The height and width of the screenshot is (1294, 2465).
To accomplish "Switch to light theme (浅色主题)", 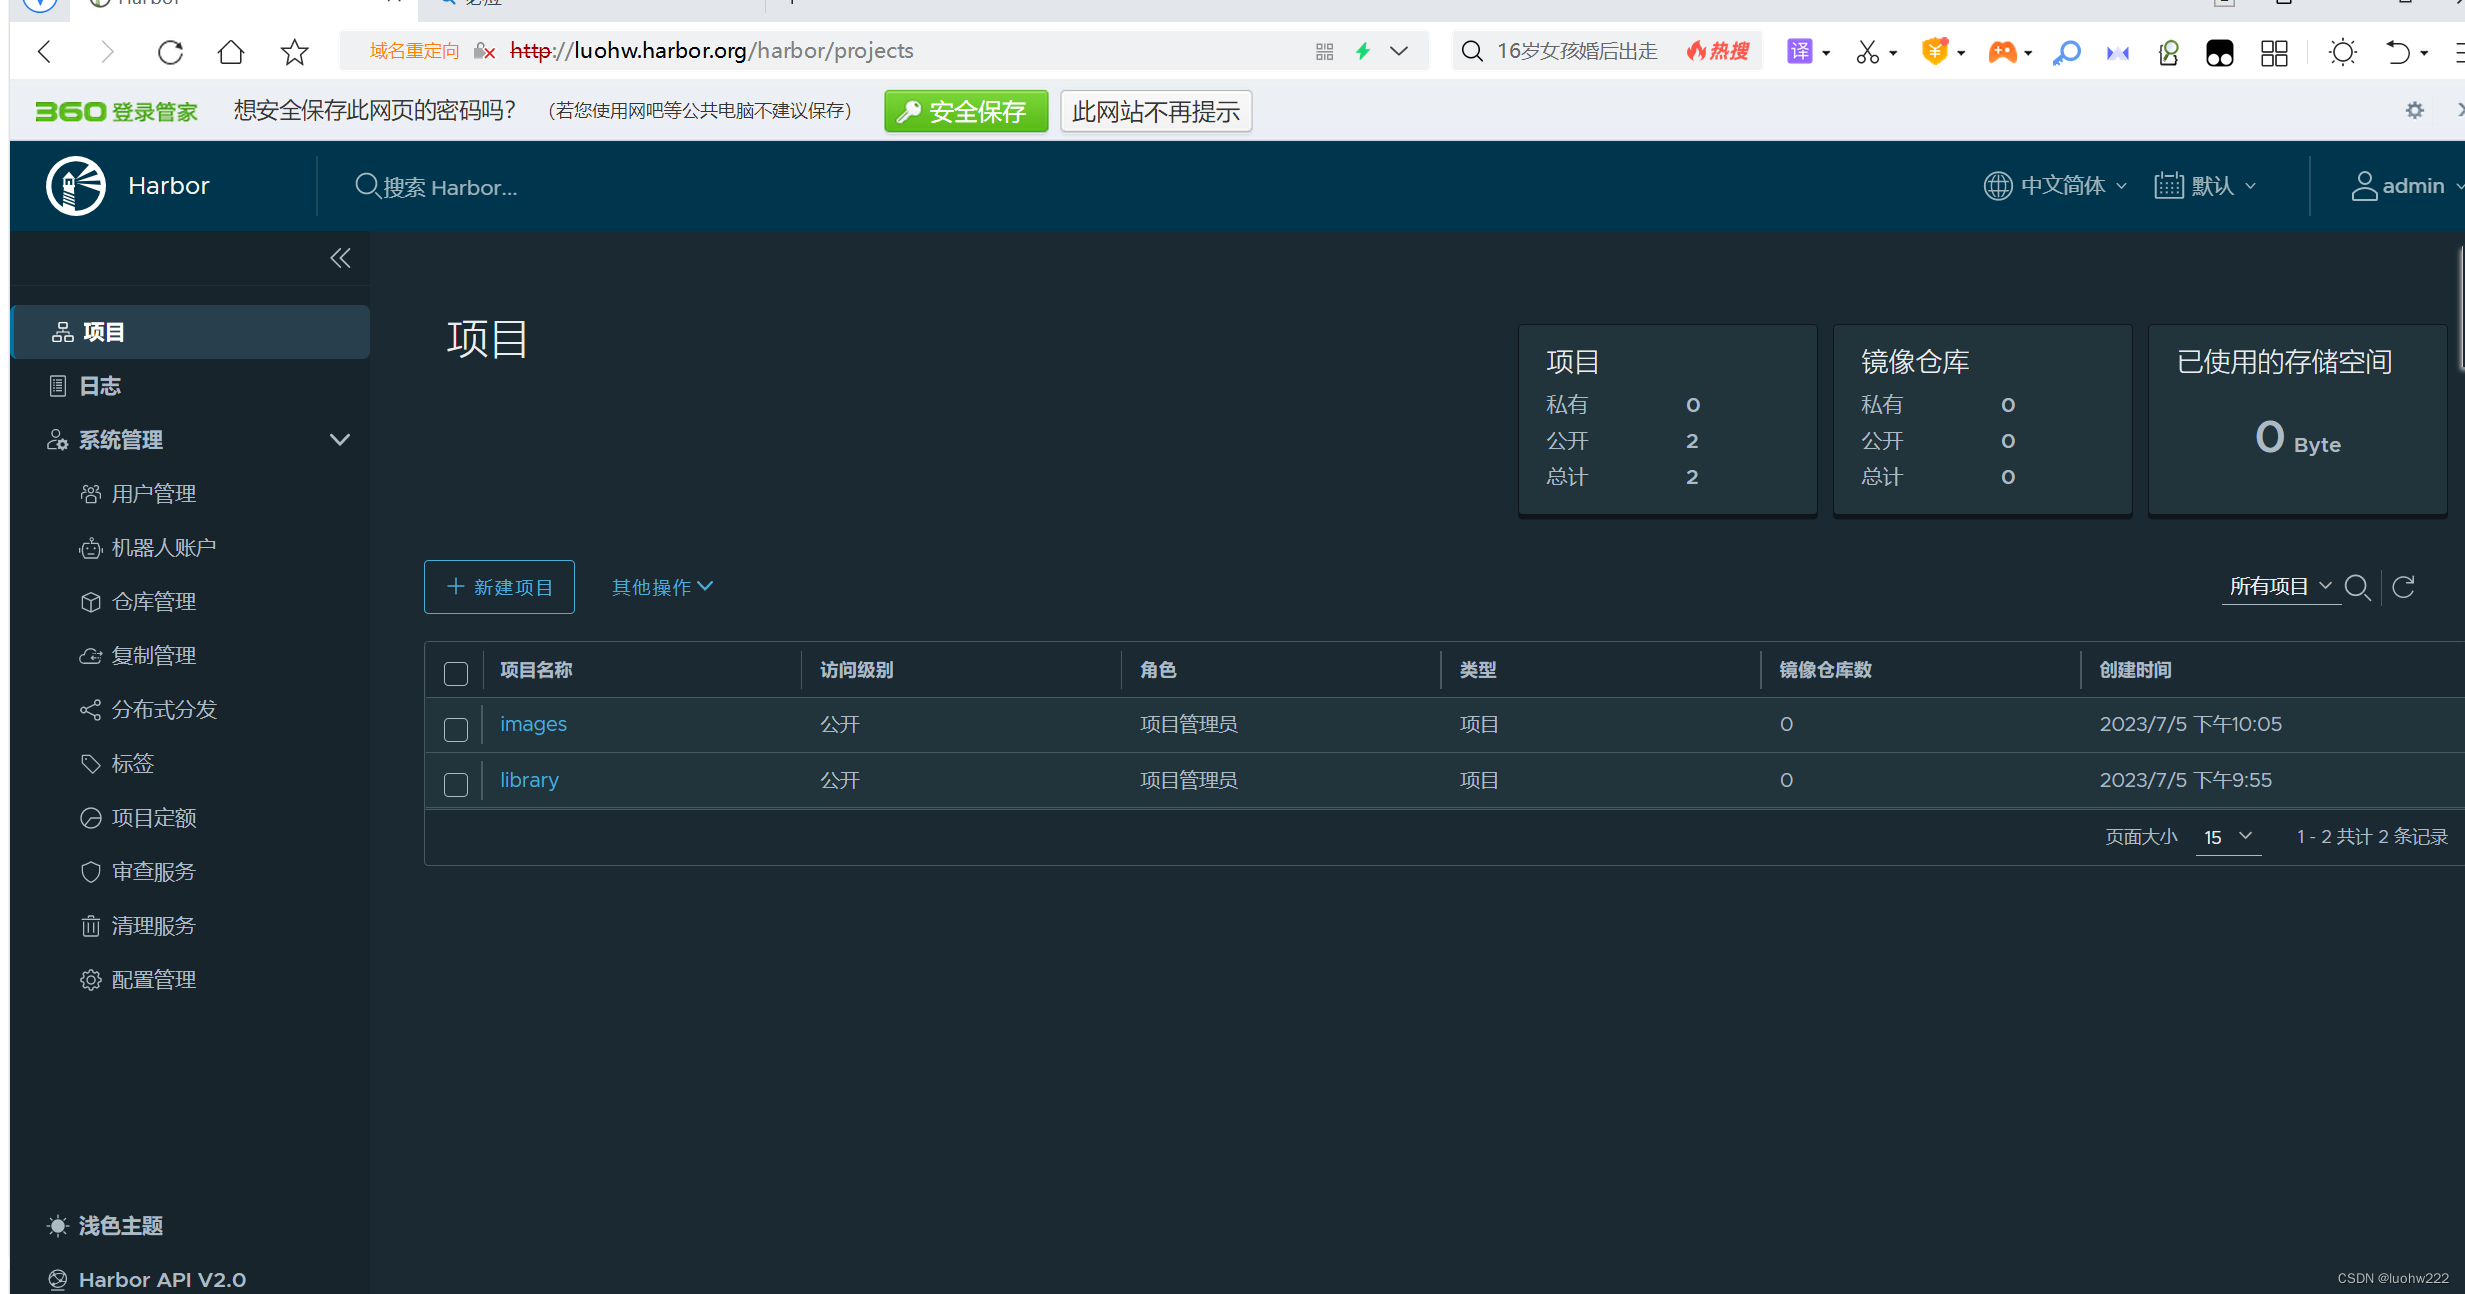I will pos(120,1225).
